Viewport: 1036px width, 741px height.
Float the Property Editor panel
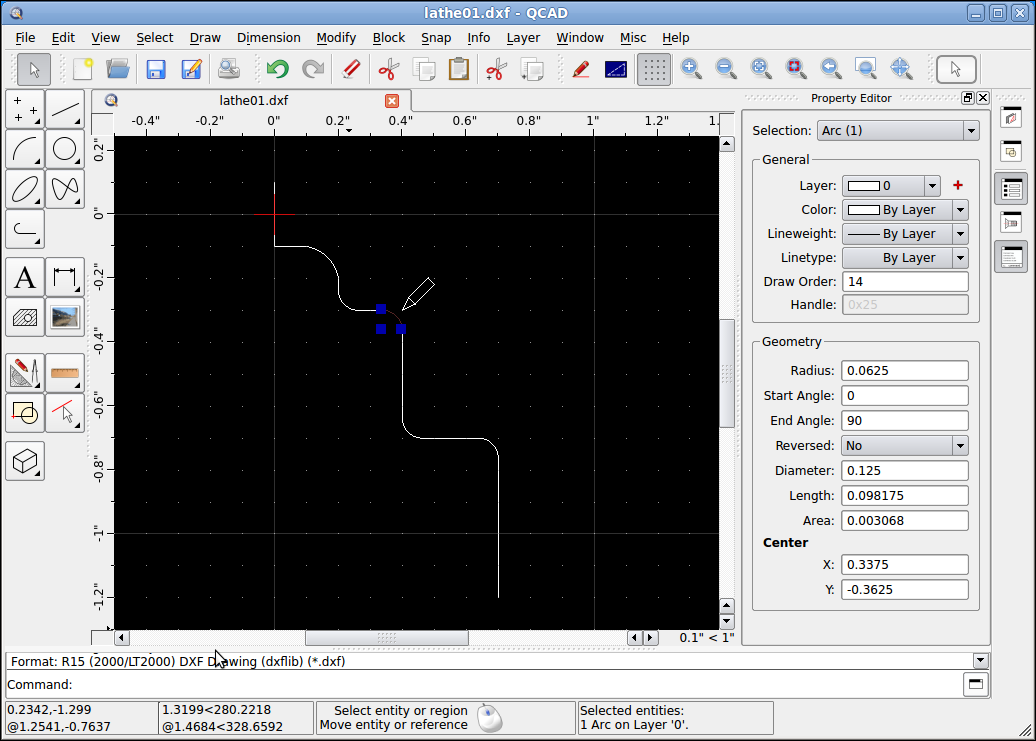pos(968,98)
